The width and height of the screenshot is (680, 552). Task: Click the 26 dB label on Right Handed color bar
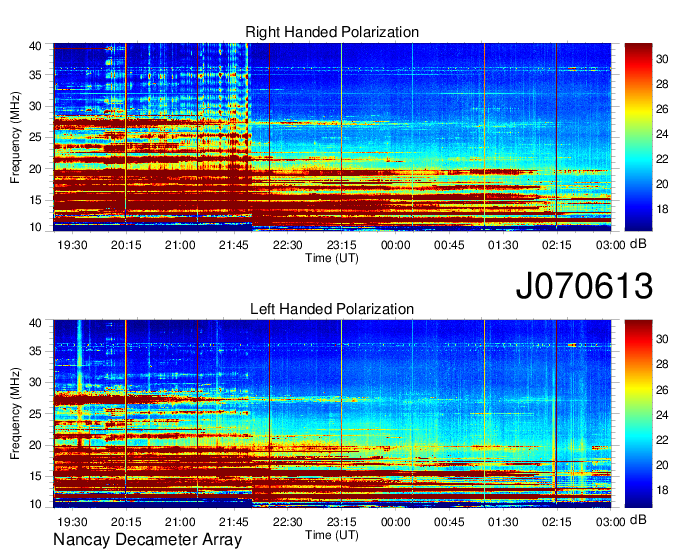(x=662, y=109)
